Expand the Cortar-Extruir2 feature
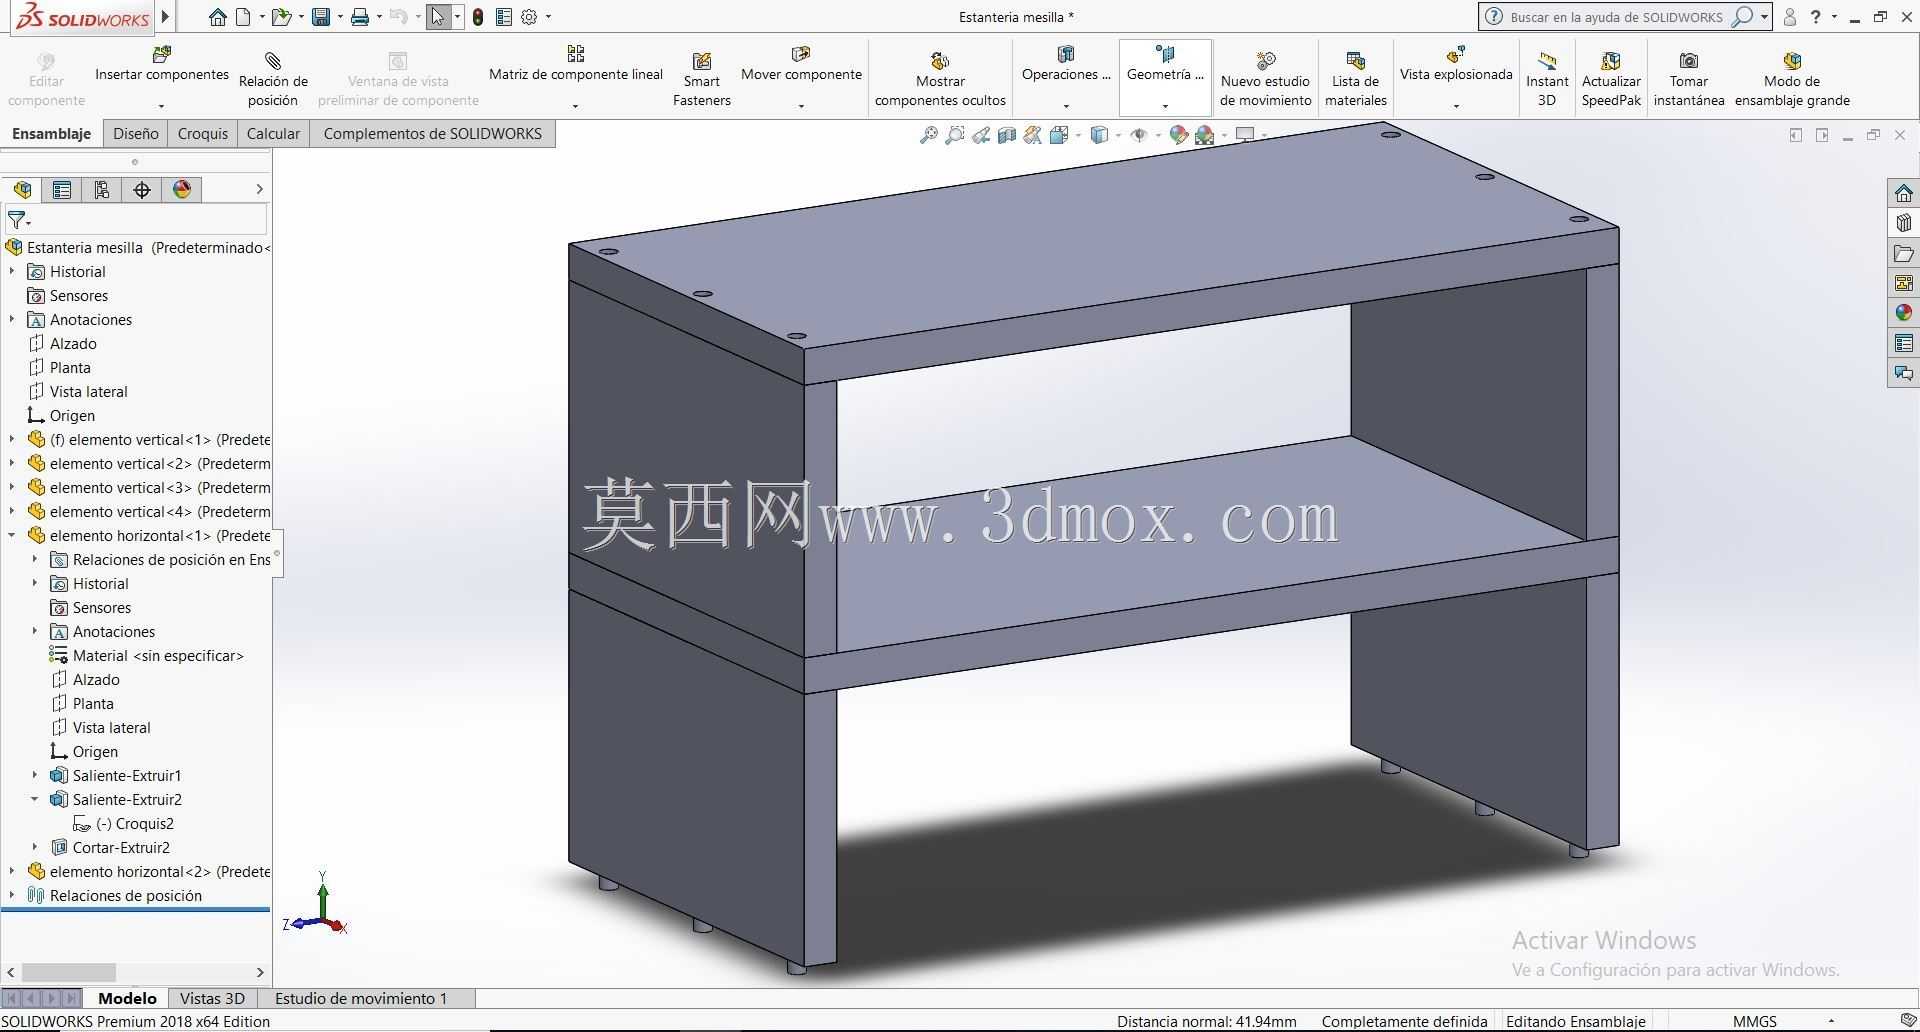The height and width of the screenshot is (1032, 1920). (35, 848)
